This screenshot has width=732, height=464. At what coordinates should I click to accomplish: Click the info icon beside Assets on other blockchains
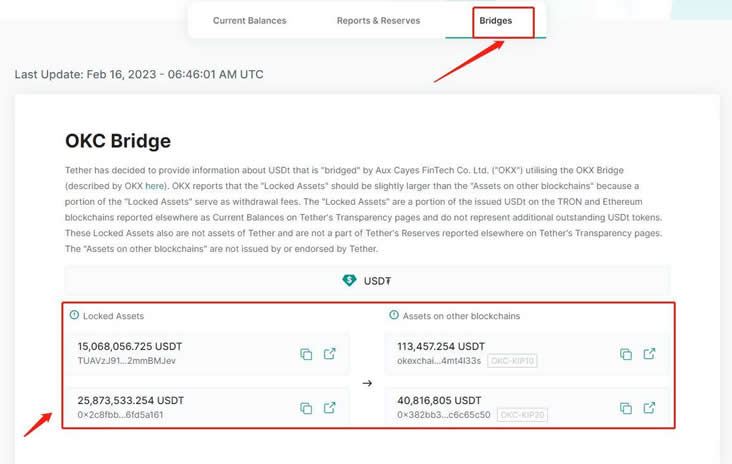(394, 315)
